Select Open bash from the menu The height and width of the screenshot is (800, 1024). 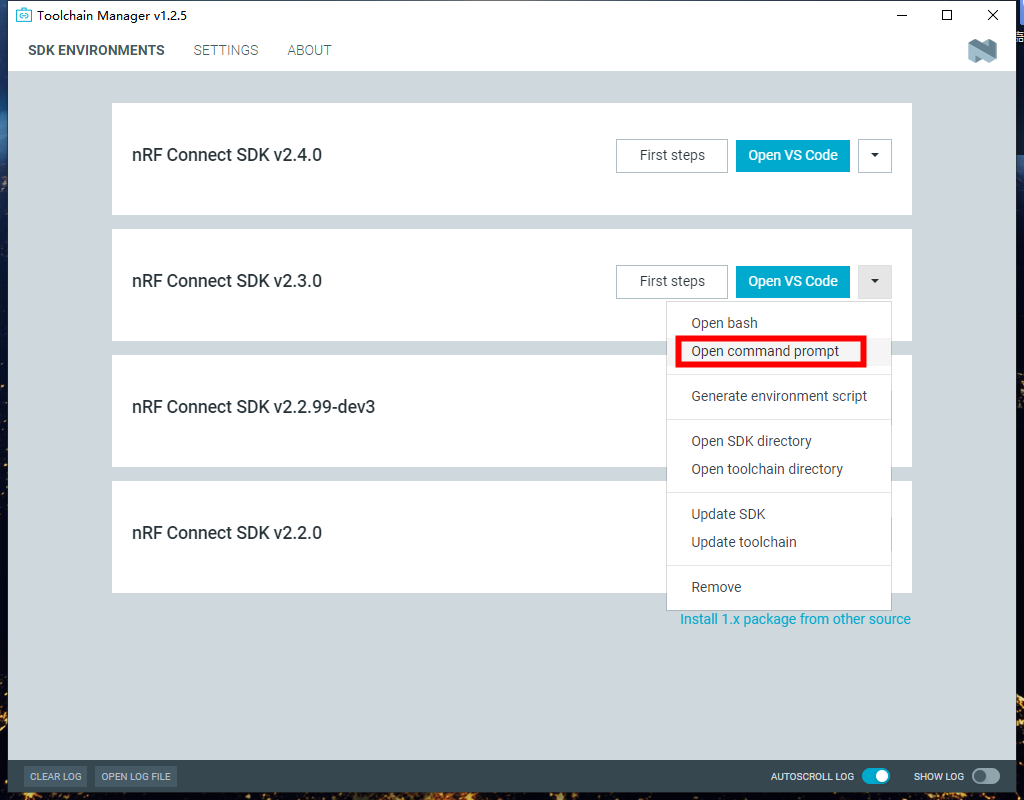pos(724,323)
